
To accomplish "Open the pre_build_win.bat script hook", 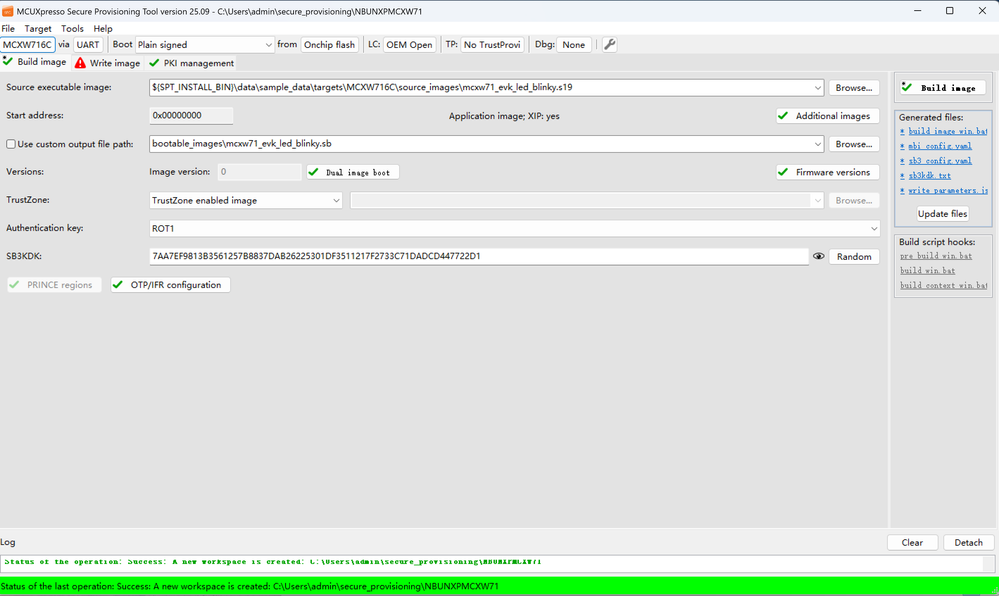I will [936, 256].
